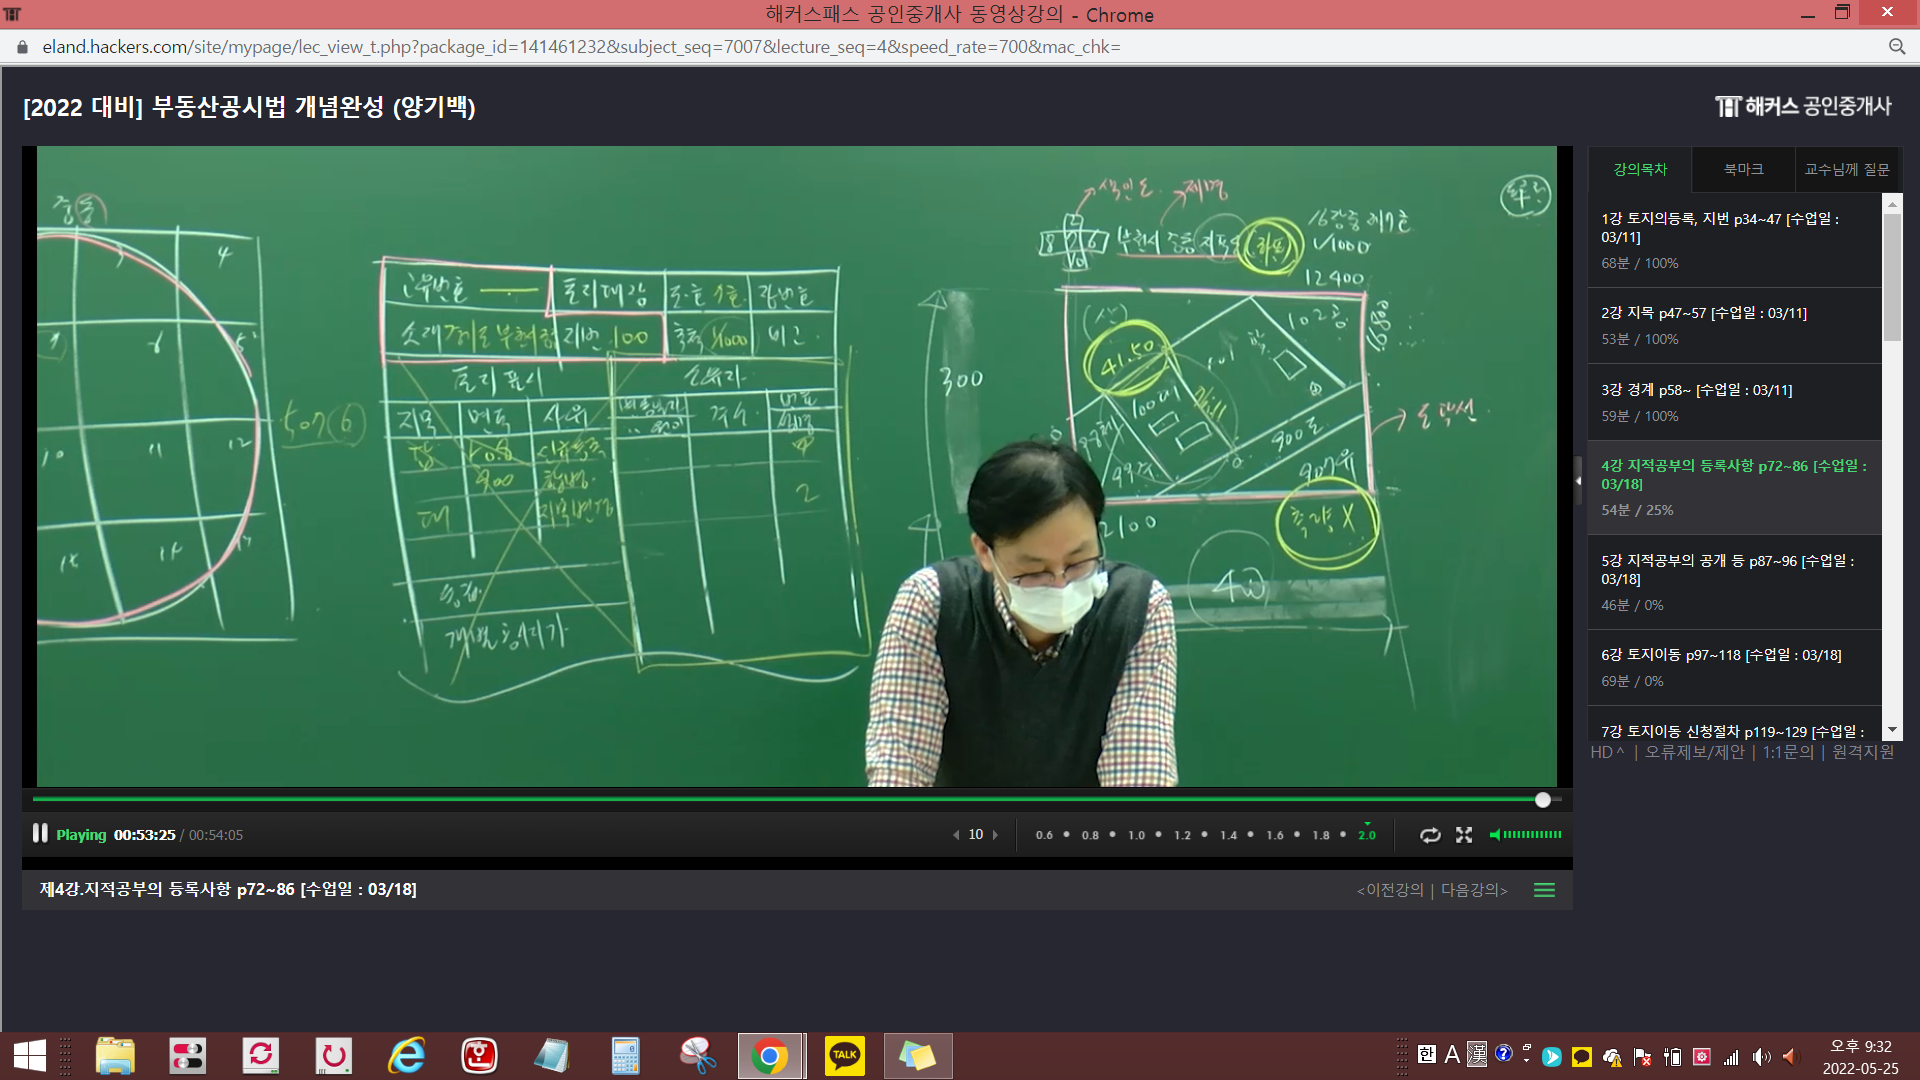The height and width of the screenshot is (1080, 1920).
Task: Click the search magnifier in address bar
Action: pos(1896,47)
